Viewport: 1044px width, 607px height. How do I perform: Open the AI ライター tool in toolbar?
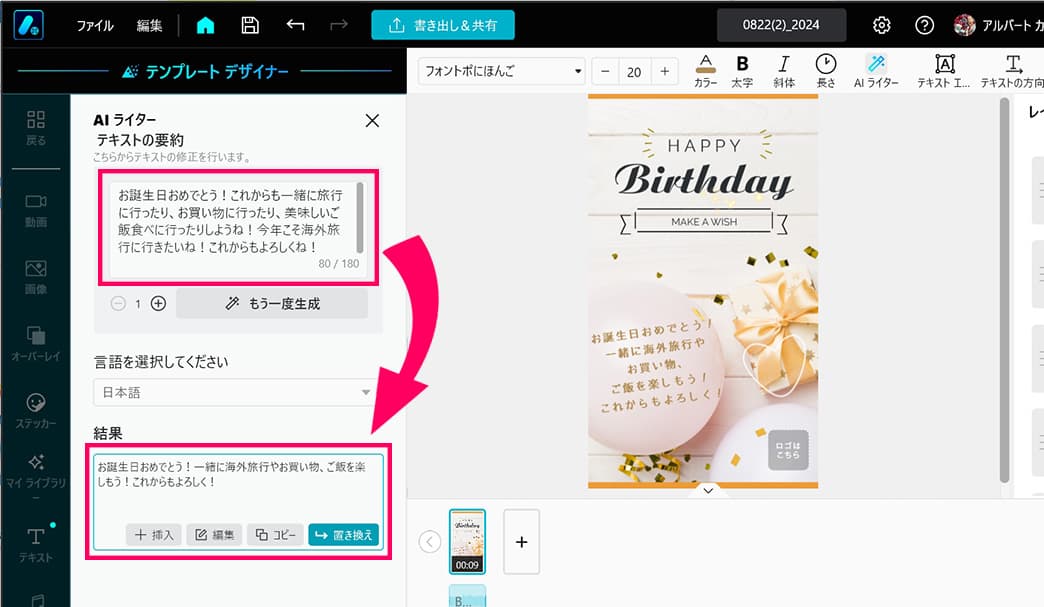[x=876, y=71]
